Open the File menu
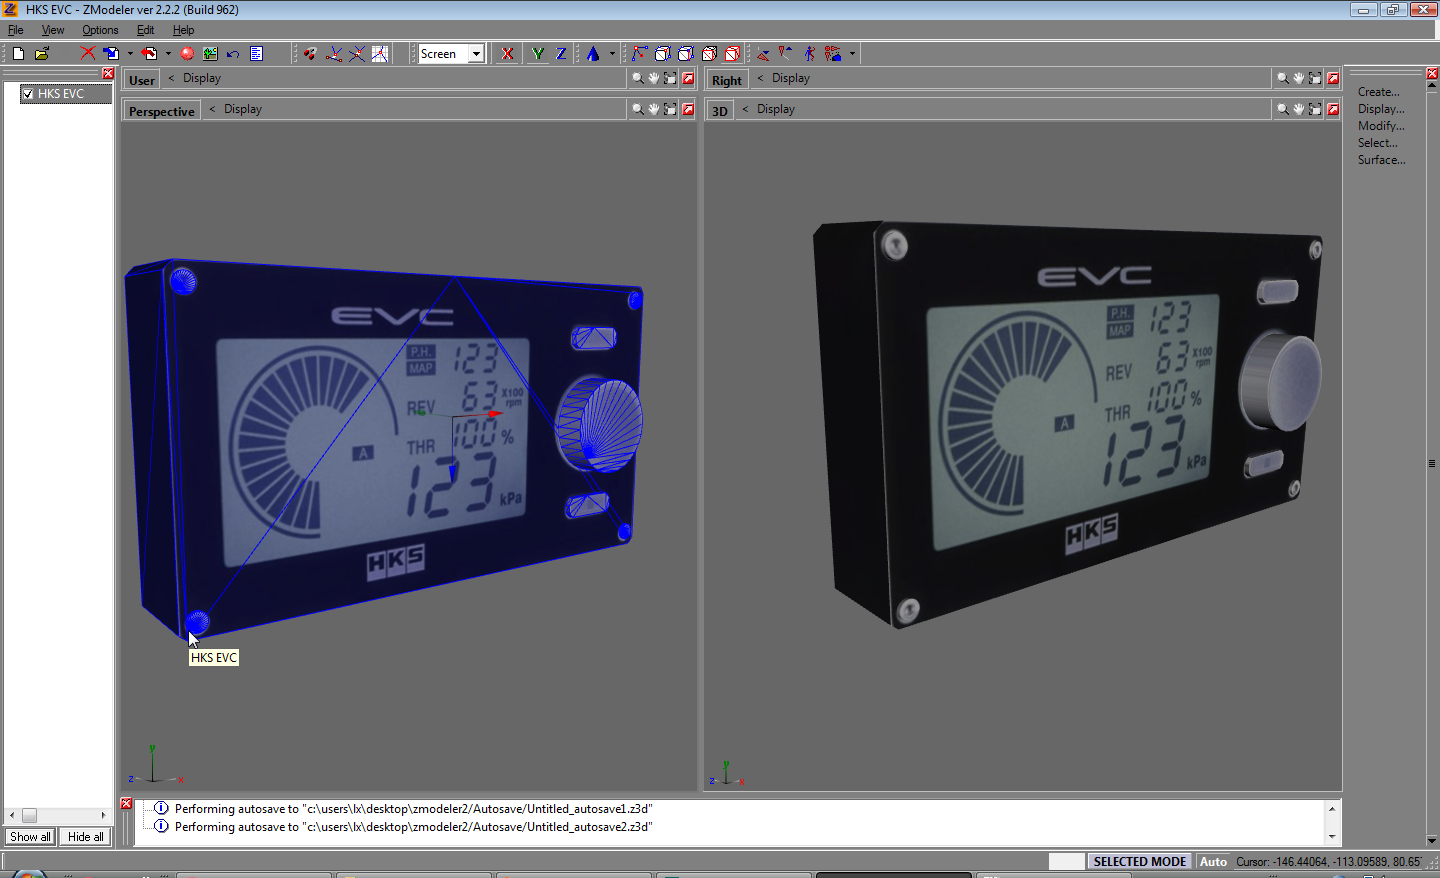The height and width of the screenshot is (878, 1440). [x=15, y=30]
